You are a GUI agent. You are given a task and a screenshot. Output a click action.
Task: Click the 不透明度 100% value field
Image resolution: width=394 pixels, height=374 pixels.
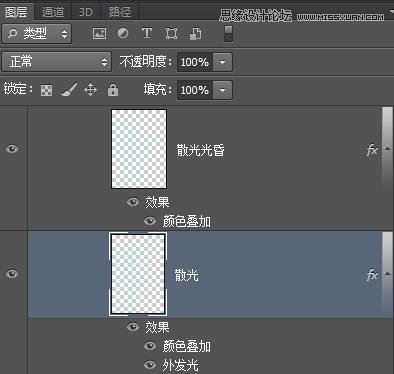coord(194,62)
